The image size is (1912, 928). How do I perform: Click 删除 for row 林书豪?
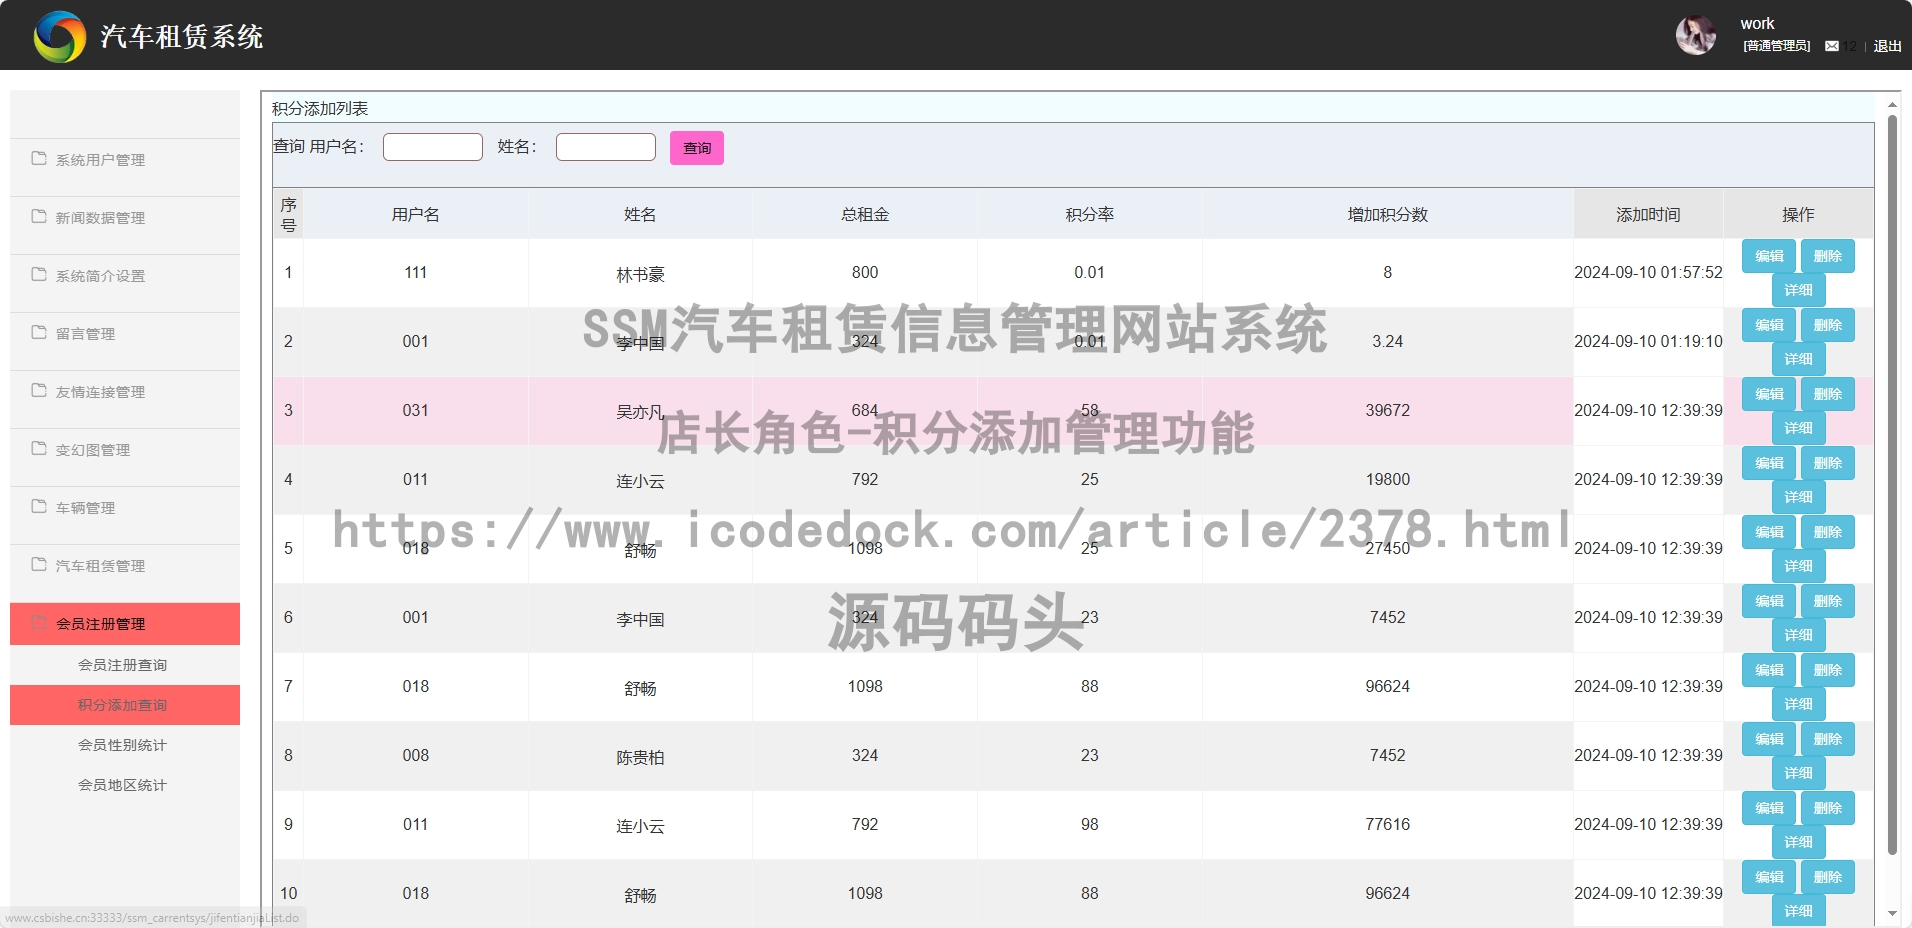pyautogui.click(x=1828, y=256)
